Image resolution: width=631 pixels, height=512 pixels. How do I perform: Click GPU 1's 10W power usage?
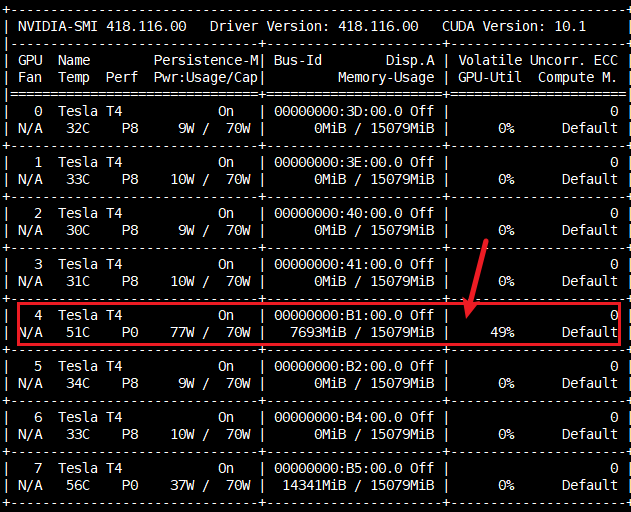coord(182,180)
